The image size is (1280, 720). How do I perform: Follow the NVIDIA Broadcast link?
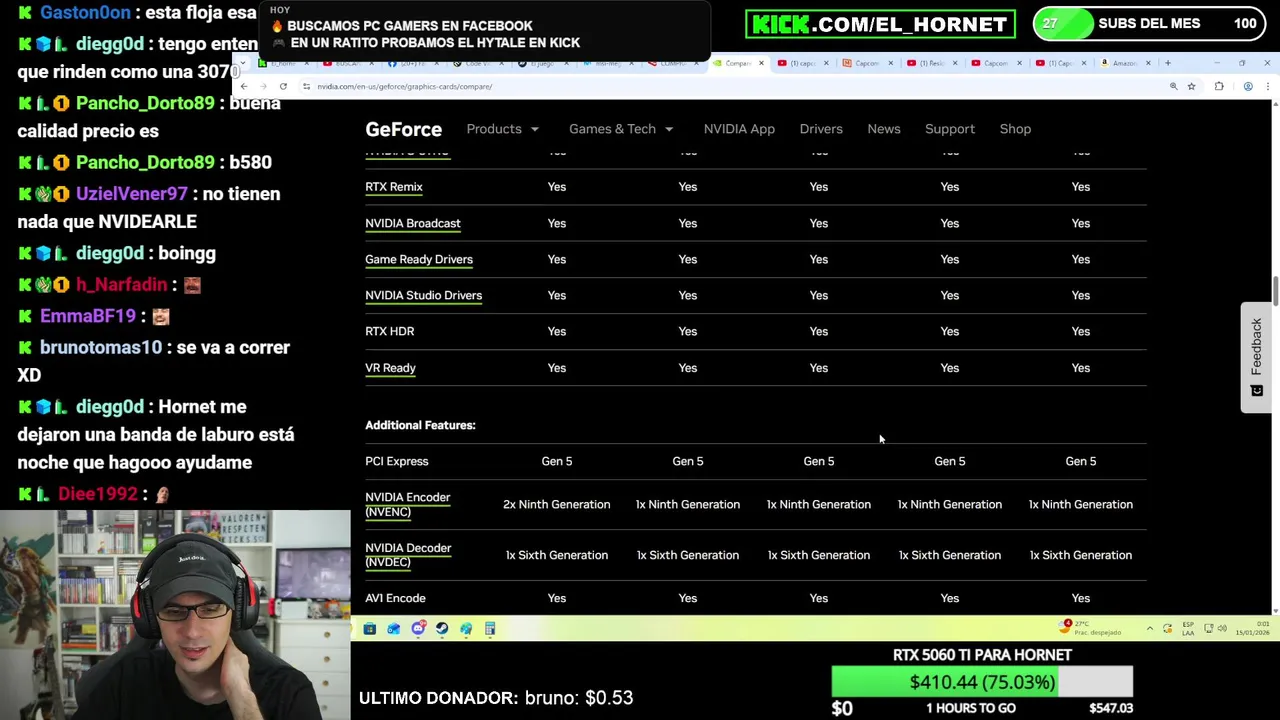tap(413, 223)
